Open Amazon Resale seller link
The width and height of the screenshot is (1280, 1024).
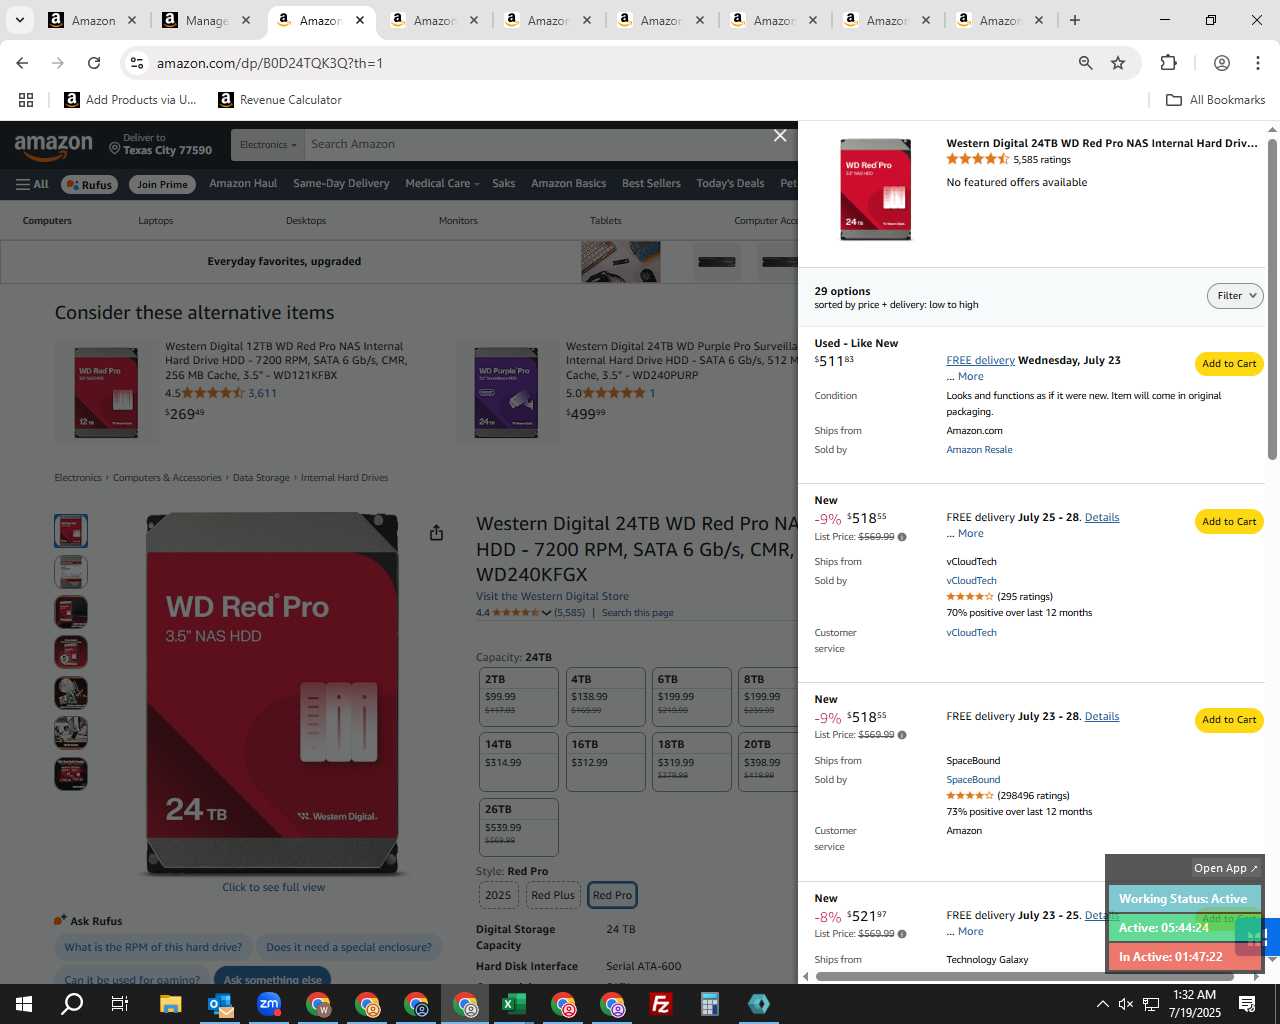click(x=979, y=450)
